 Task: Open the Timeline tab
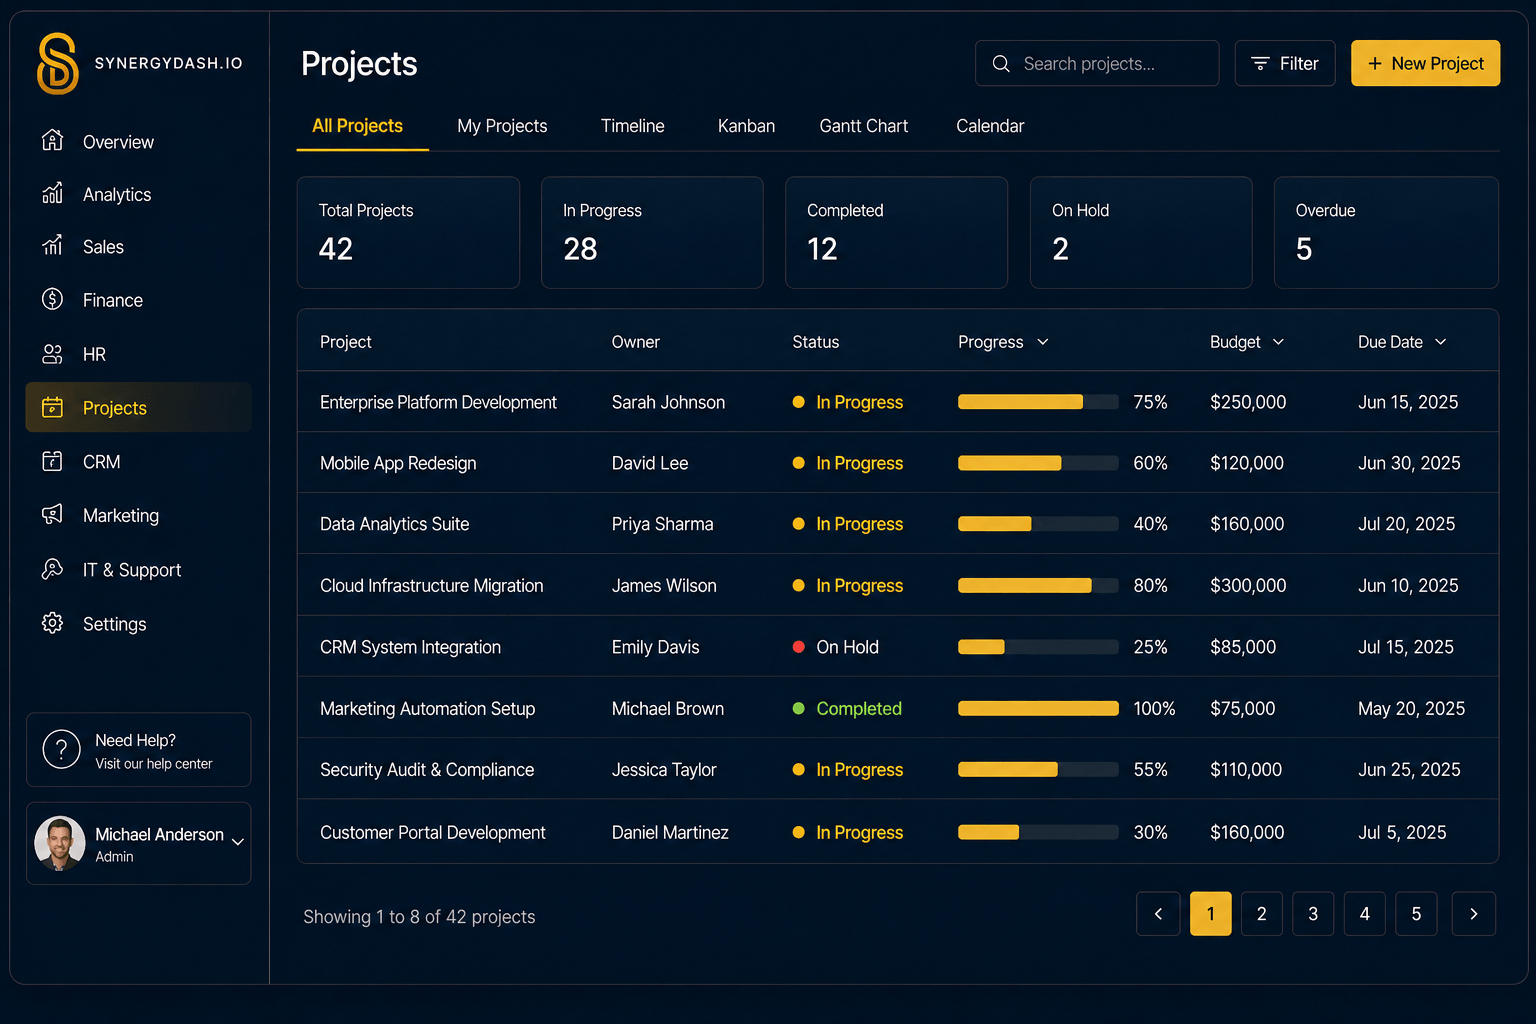633,126
